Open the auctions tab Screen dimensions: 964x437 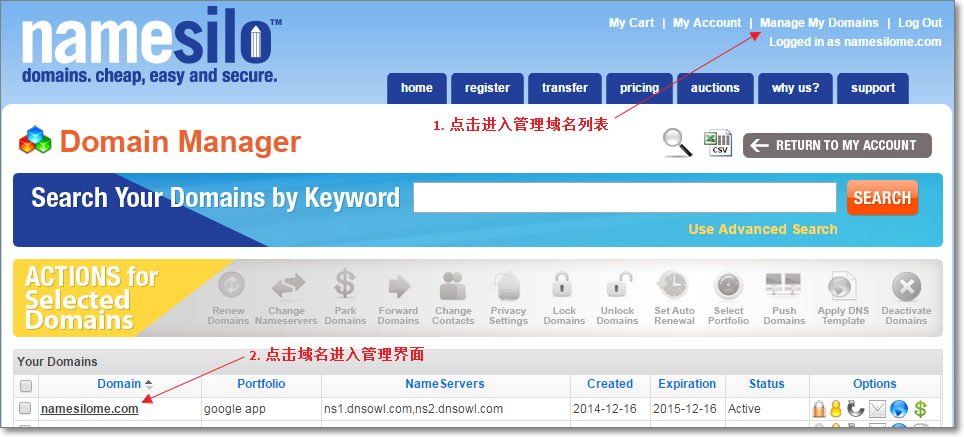pos(715,89)
